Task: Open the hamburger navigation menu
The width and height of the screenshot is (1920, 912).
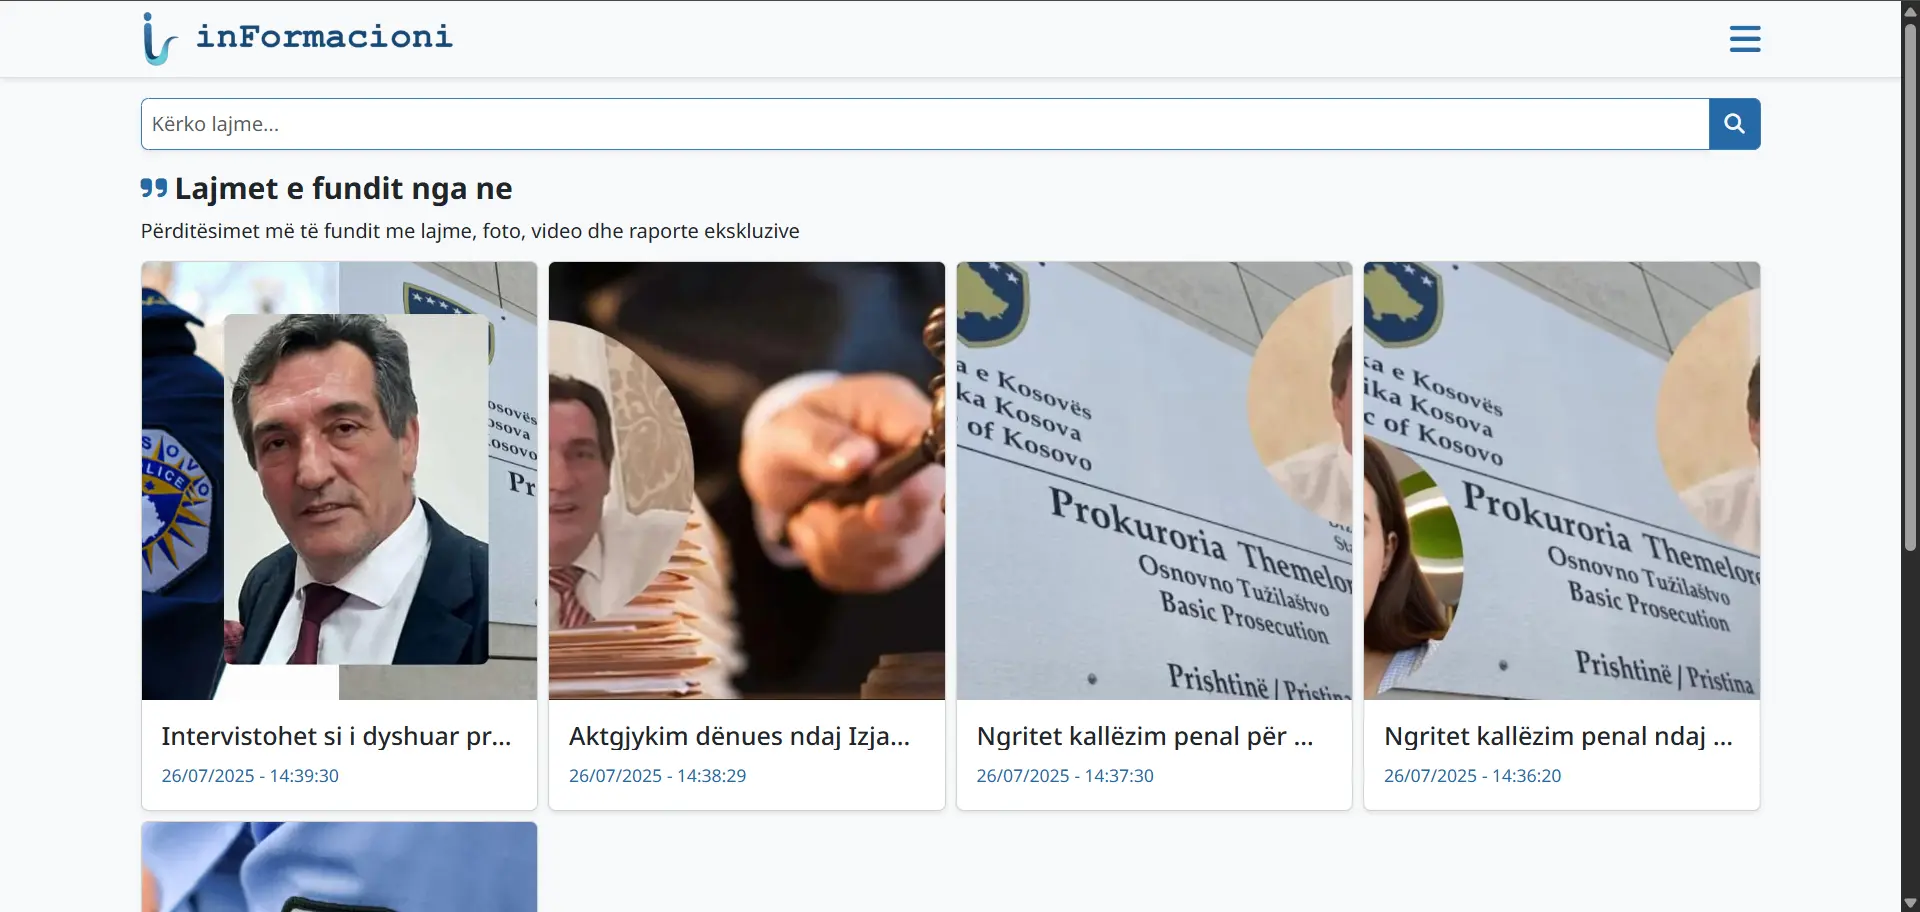Action: point(1744,38)
